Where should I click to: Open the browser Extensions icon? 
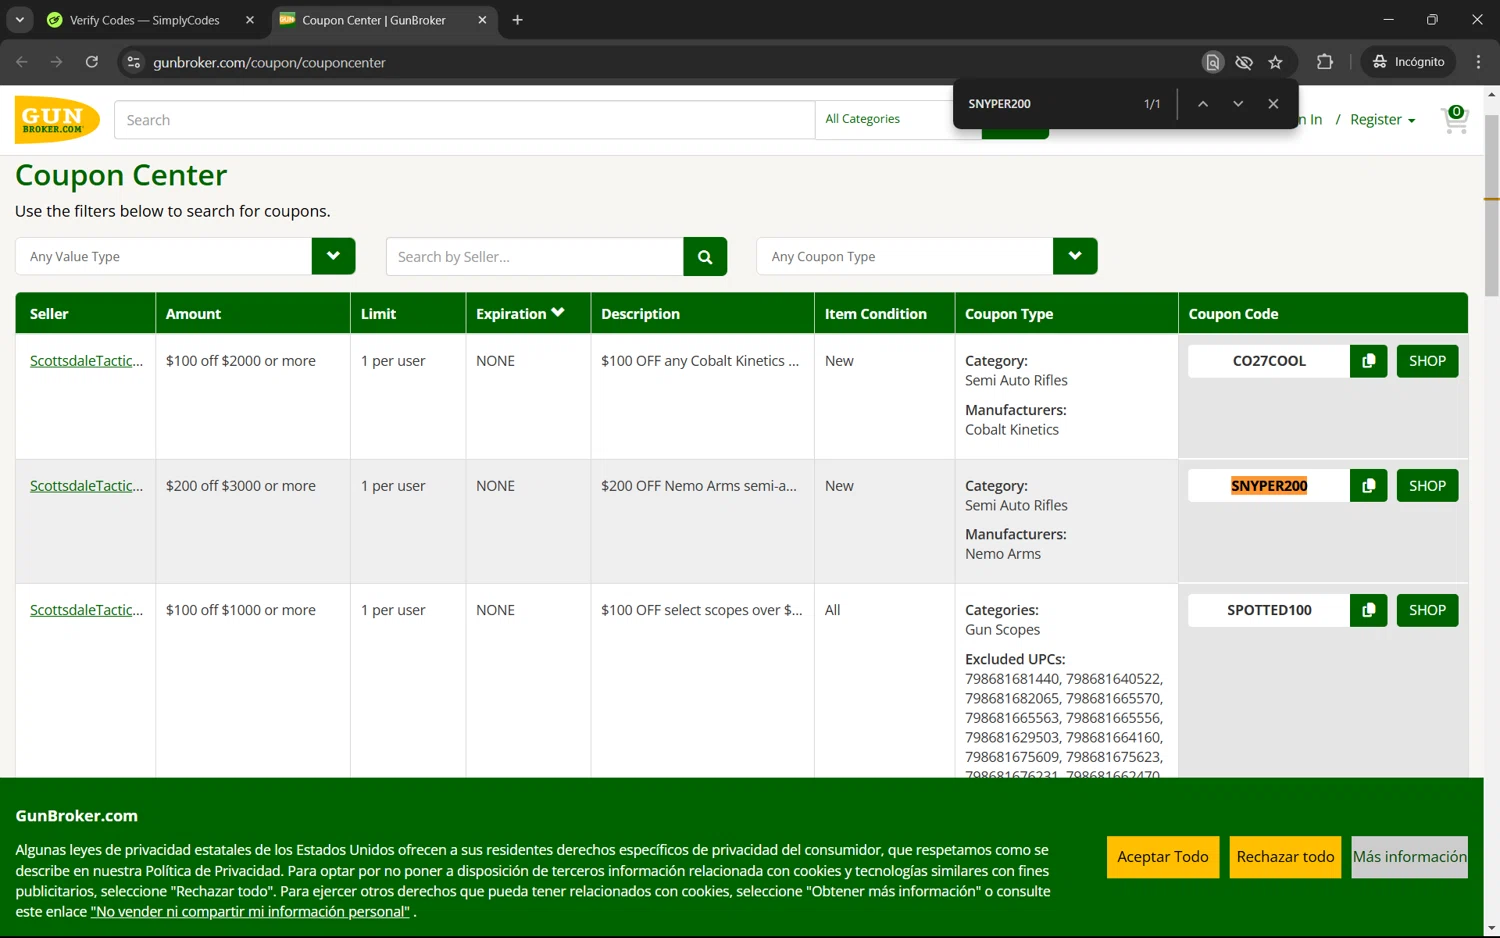click(x=1325, y=62)
